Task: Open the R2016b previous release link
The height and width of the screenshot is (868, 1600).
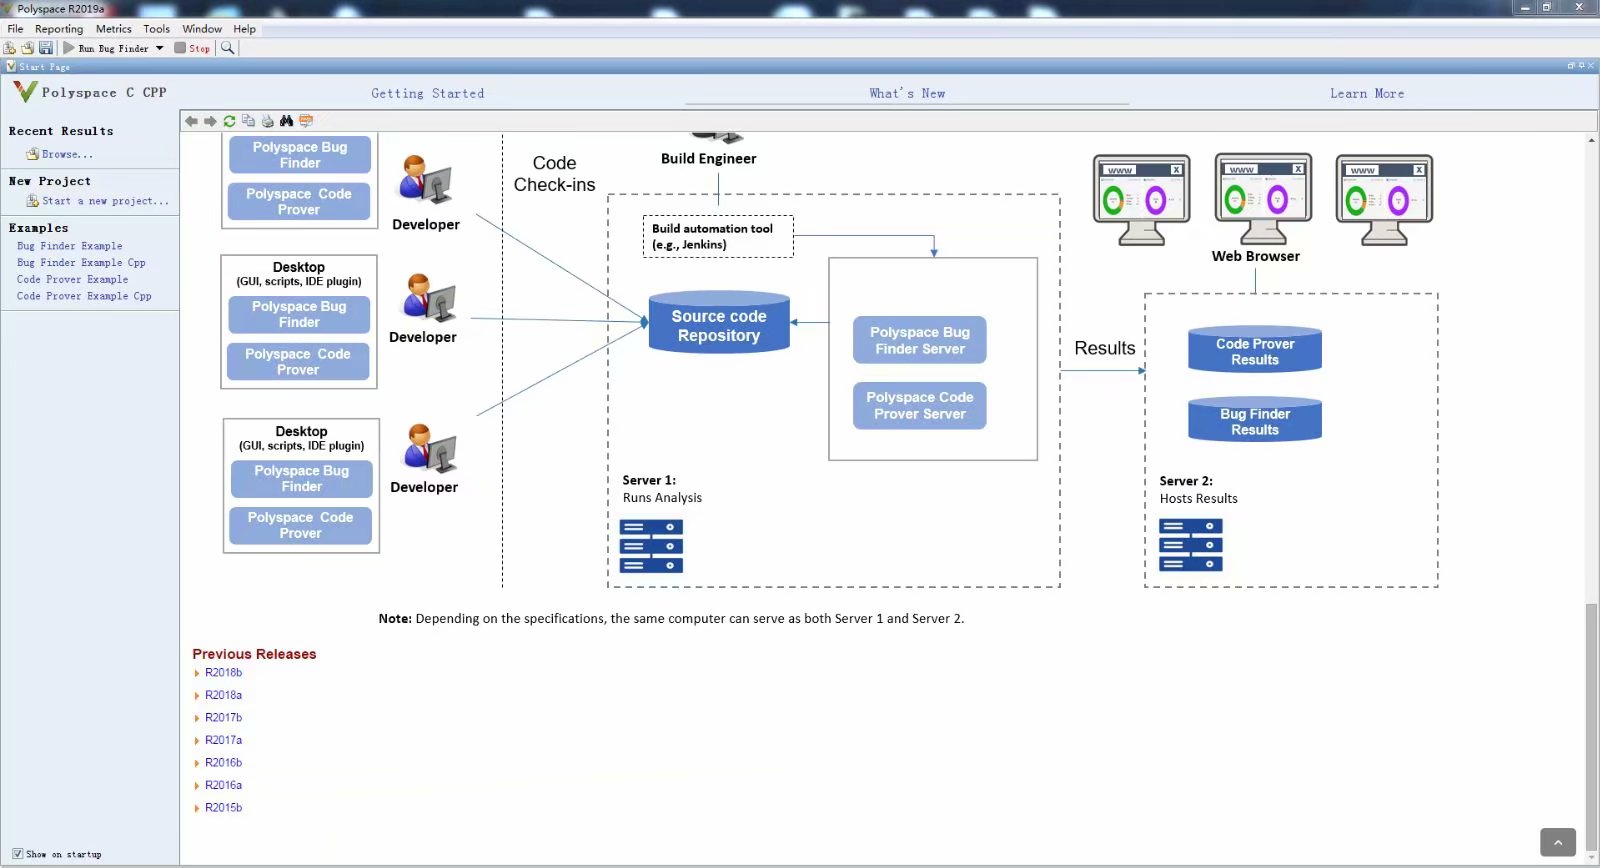Action: (223, 763)
